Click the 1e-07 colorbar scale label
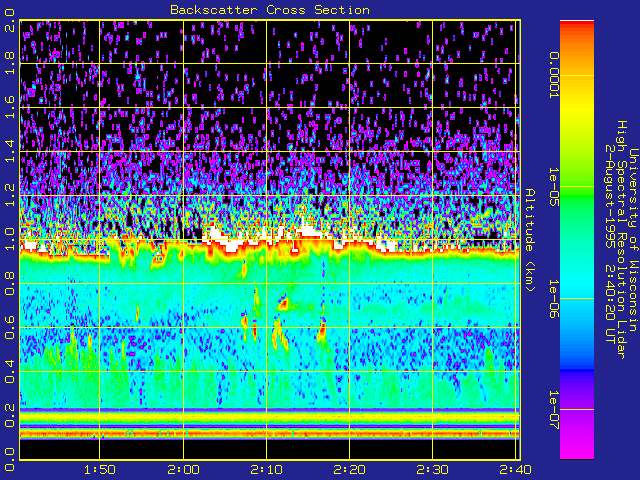The width and height of the screenshot is (640, 480). coord(554,409)
